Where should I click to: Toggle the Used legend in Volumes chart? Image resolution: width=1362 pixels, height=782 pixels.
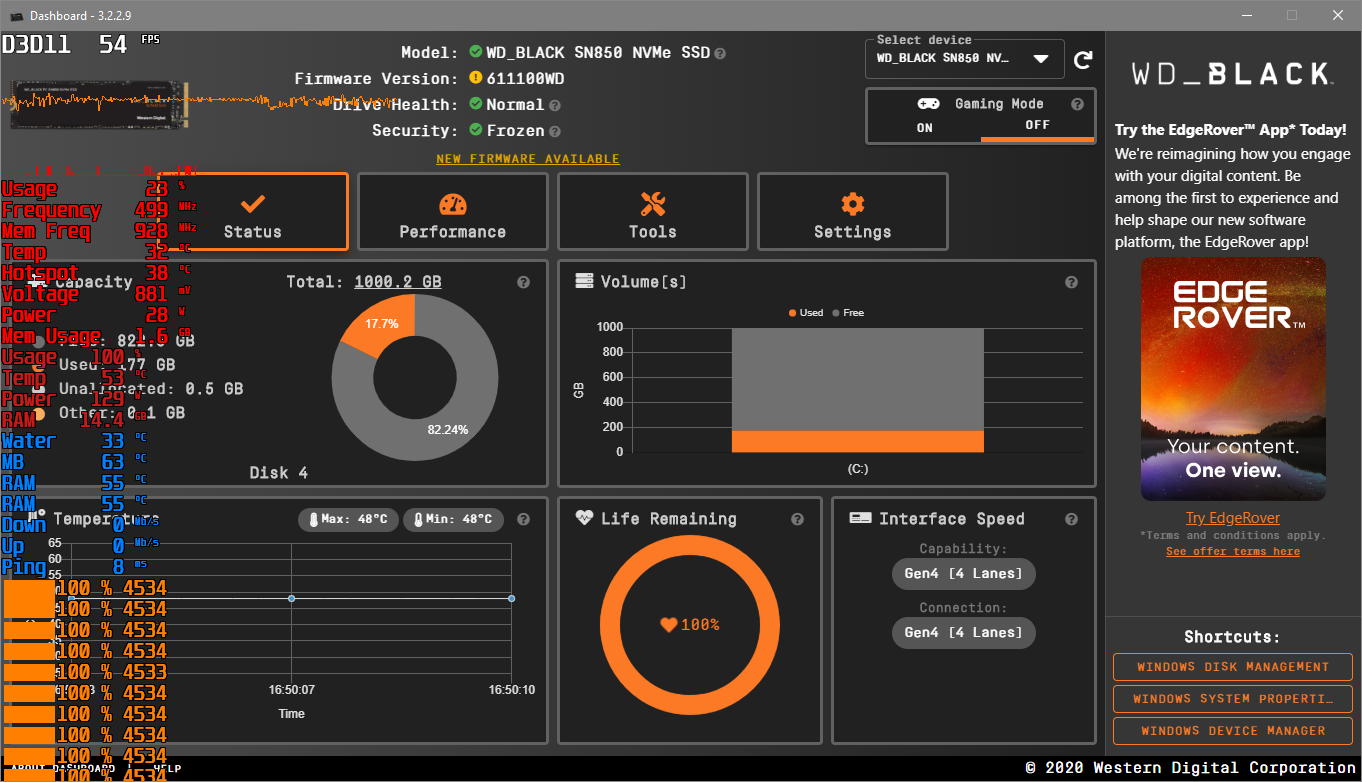(x=806, y=313)
